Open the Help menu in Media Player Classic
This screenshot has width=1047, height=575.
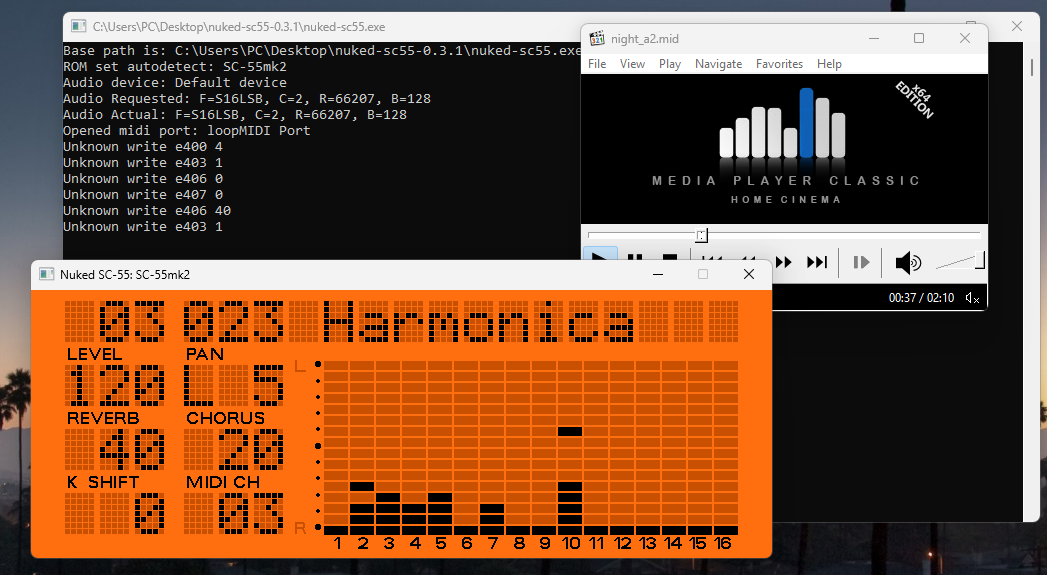[x=829, y=63]
